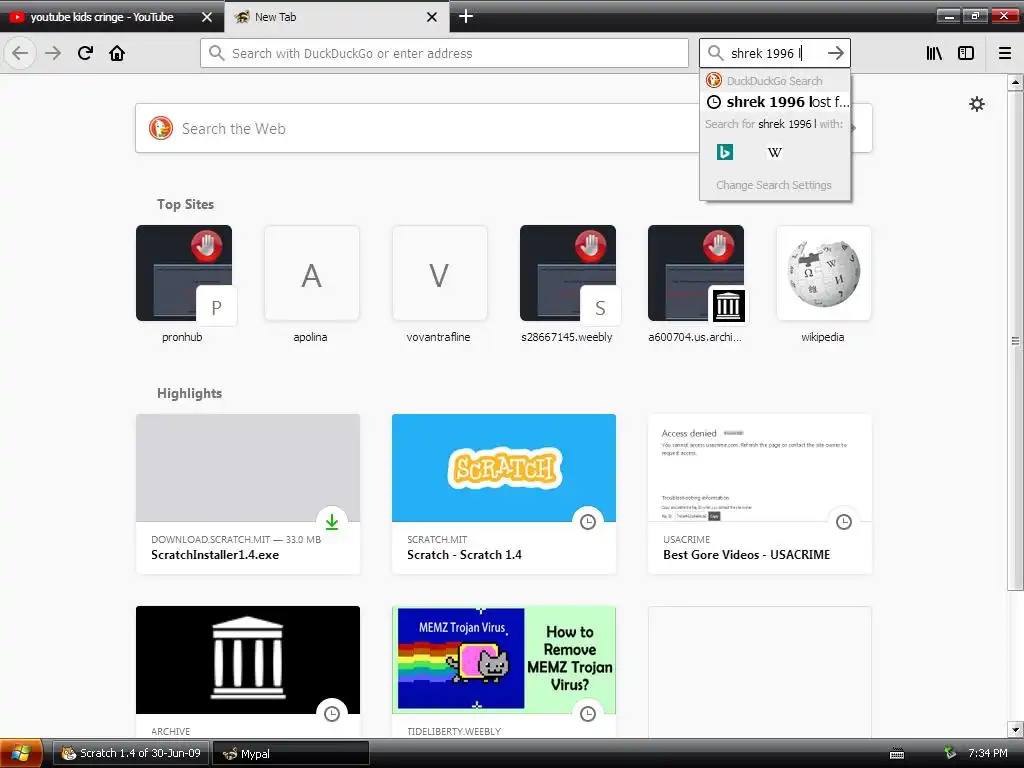Open the hamburger application menu
This screenshot has width=1024, height=768.
(1005, 53)
